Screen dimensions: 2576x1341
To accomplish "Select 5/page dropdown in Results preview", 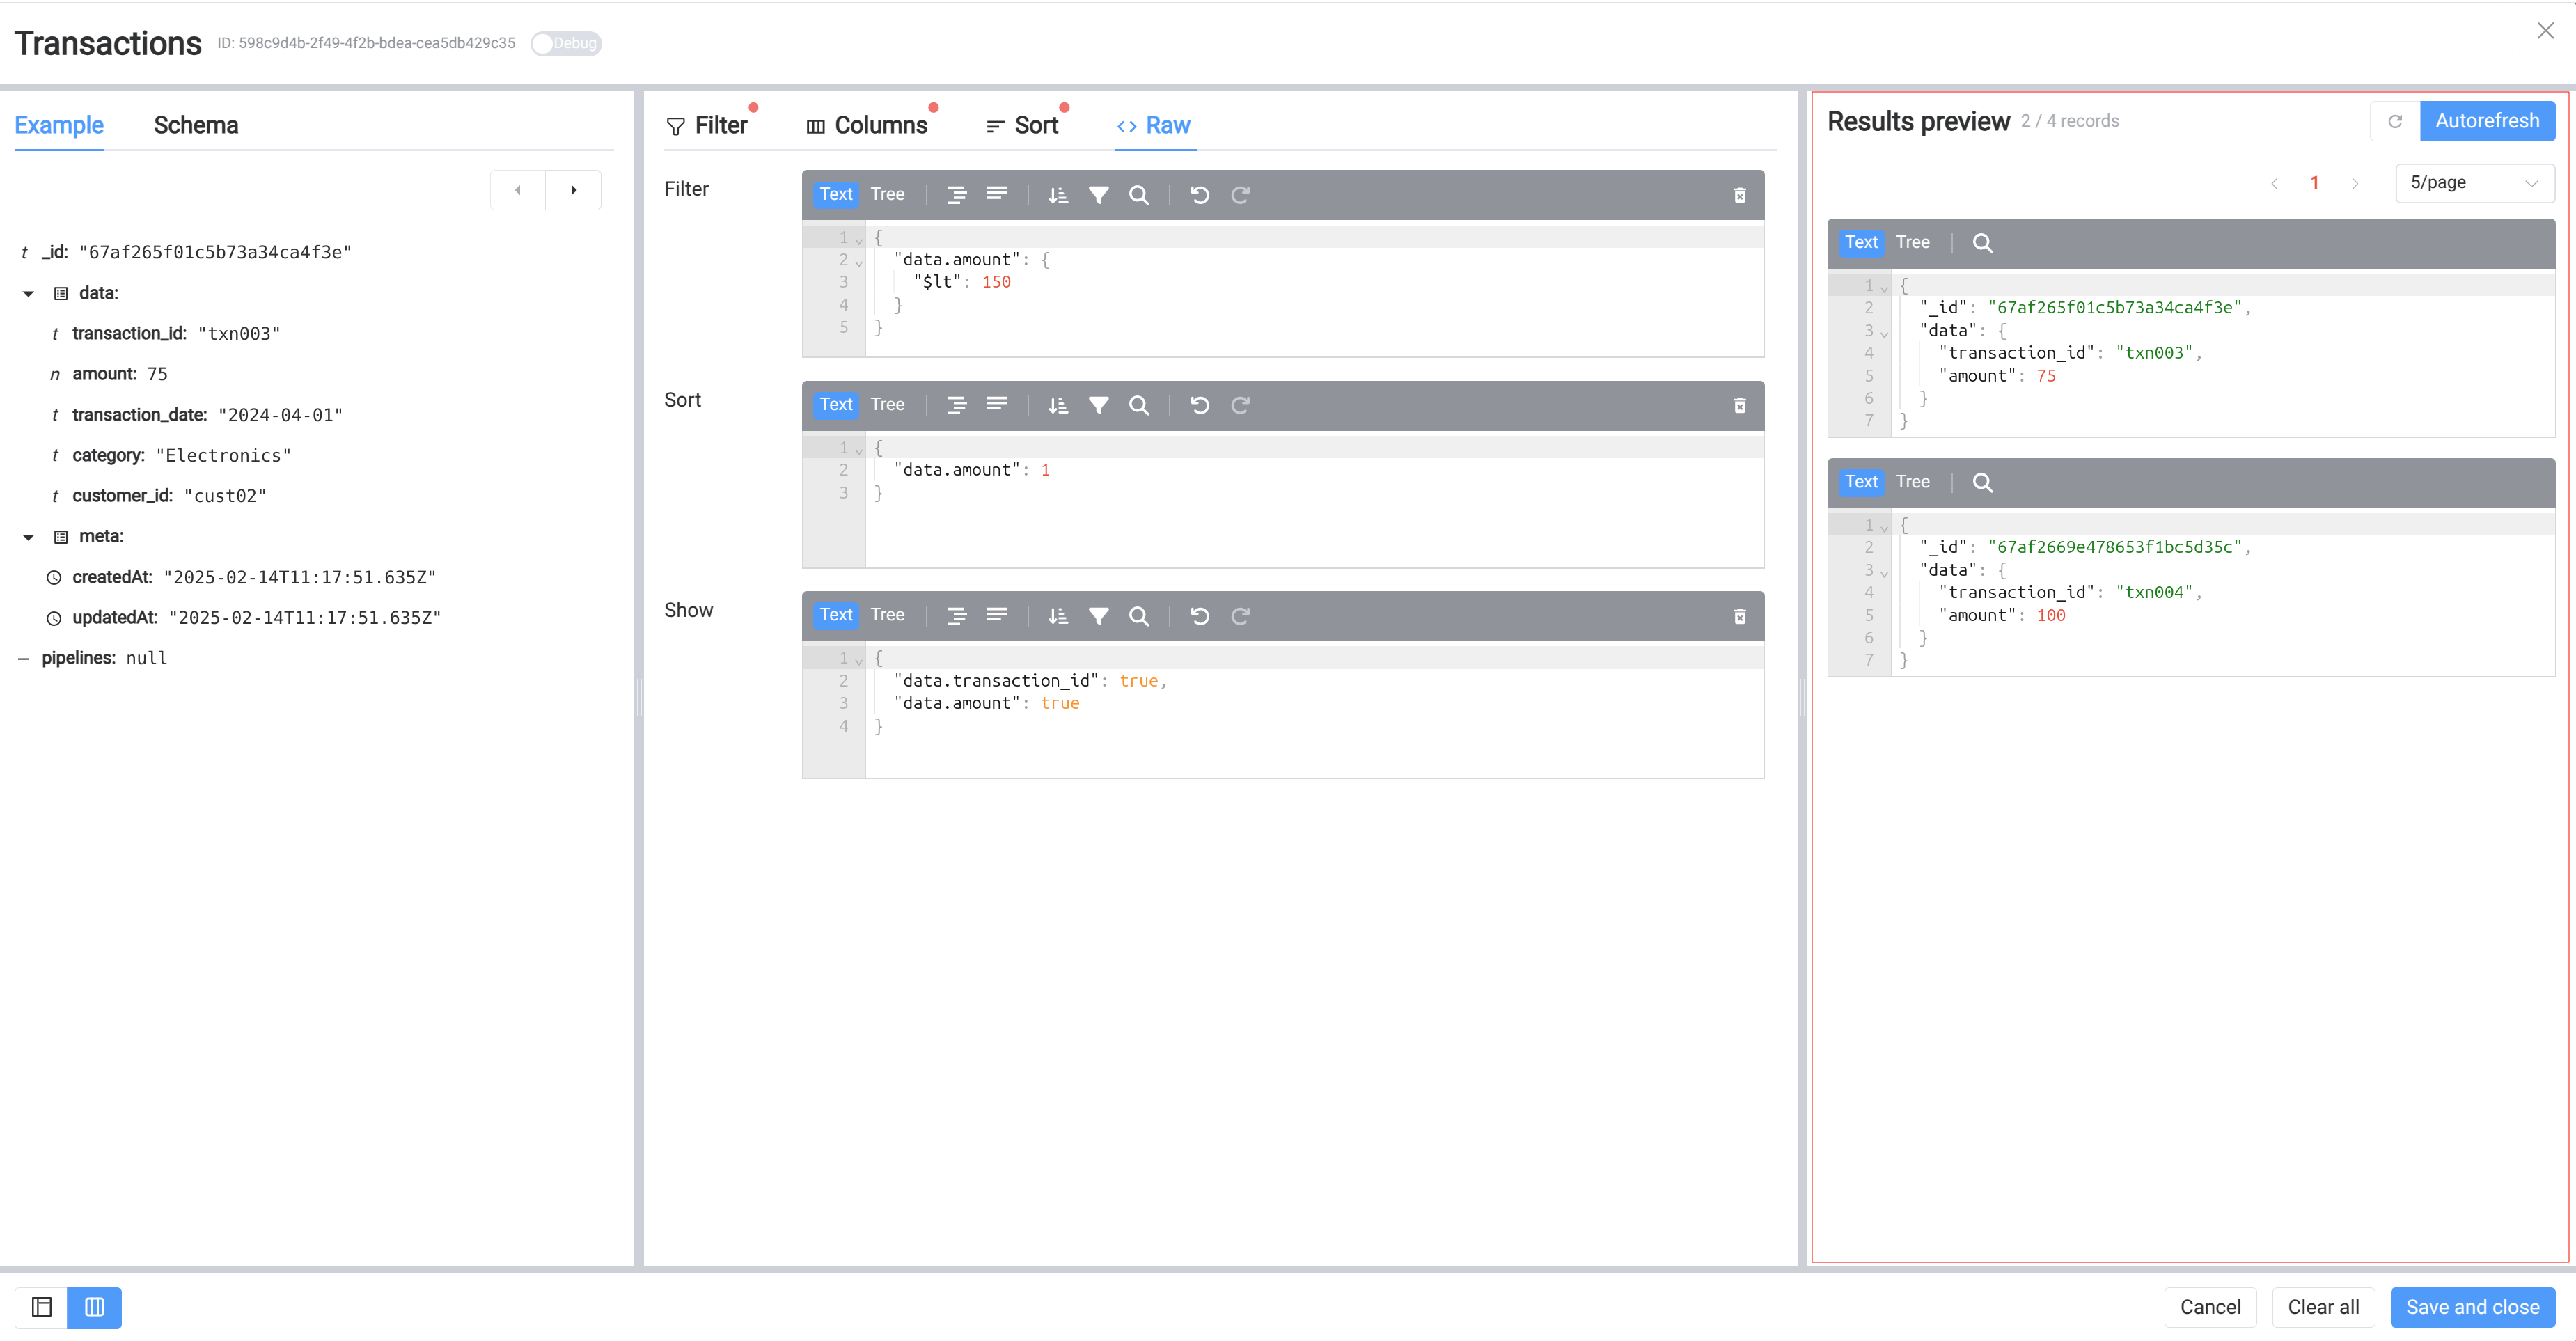I will (x=2474, y=182).
